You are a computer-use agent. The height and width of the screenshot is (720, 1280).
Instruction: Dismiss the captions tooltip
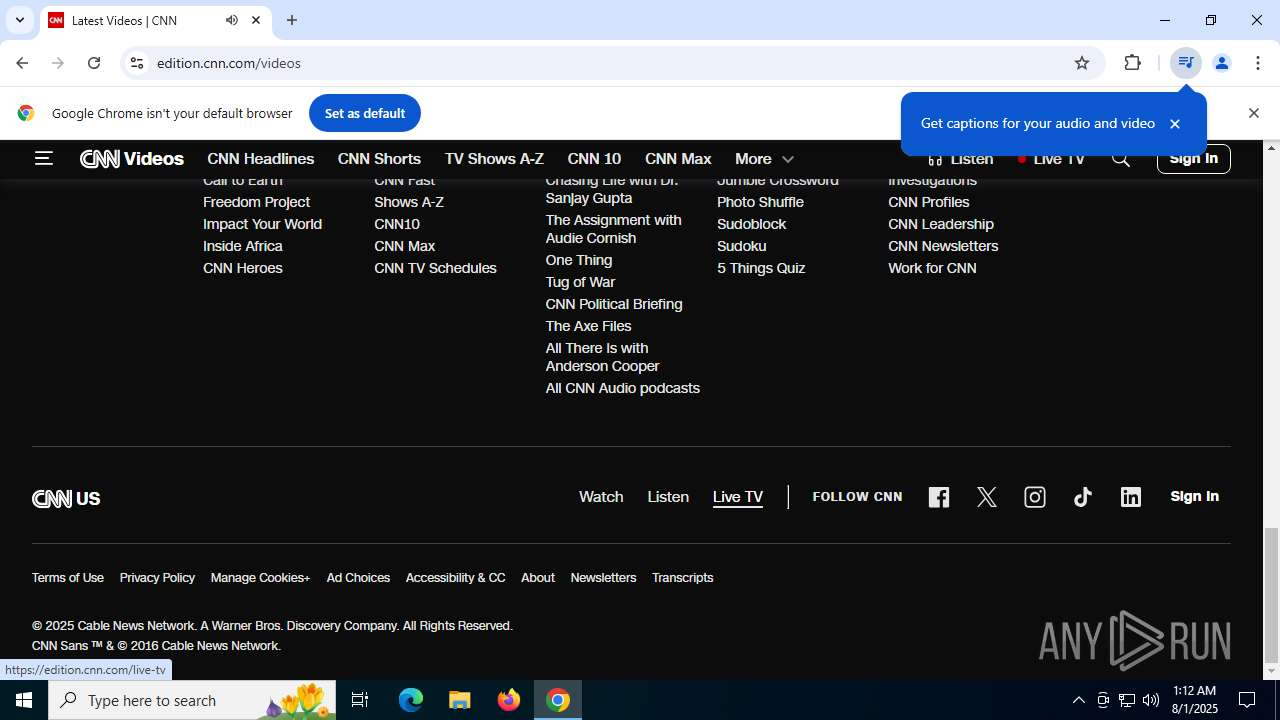click(x=1175, y=124)
